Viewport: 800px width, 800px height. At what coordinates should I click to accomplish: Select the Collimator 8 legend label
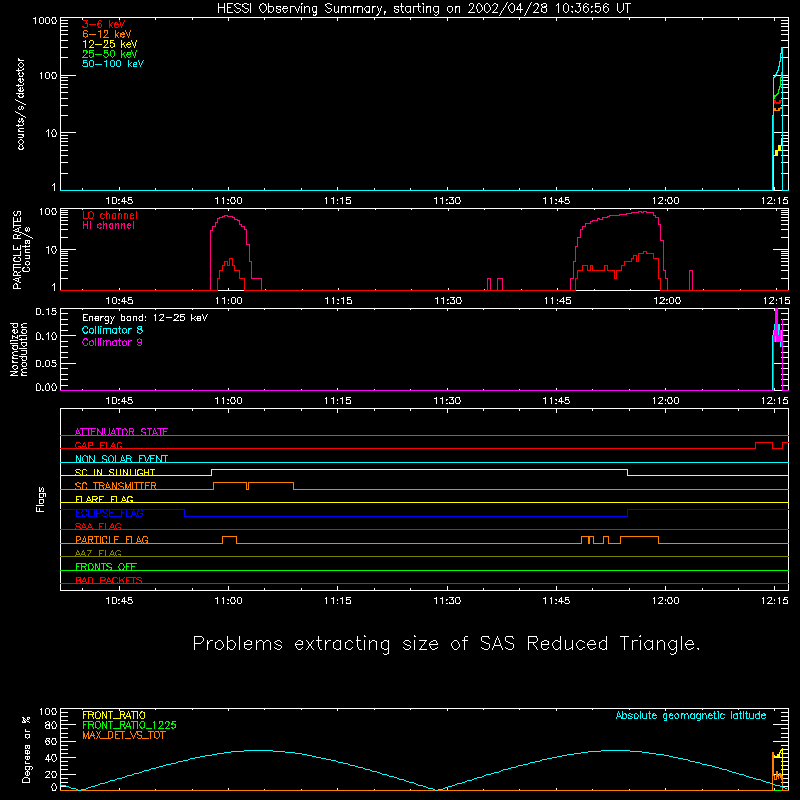coord(112,330)
